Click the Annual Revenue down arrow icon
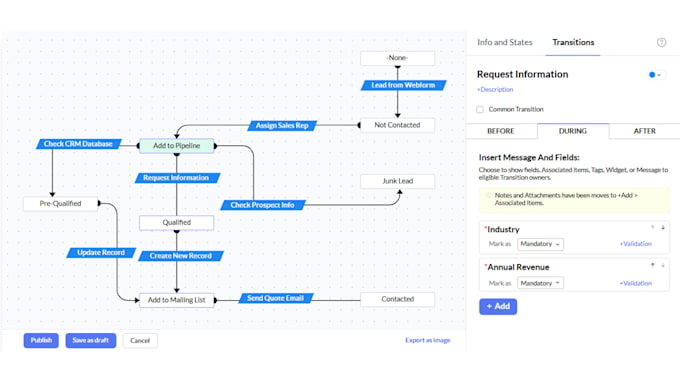The height and width of the screenshot is (383, 680). coord(663,265)
